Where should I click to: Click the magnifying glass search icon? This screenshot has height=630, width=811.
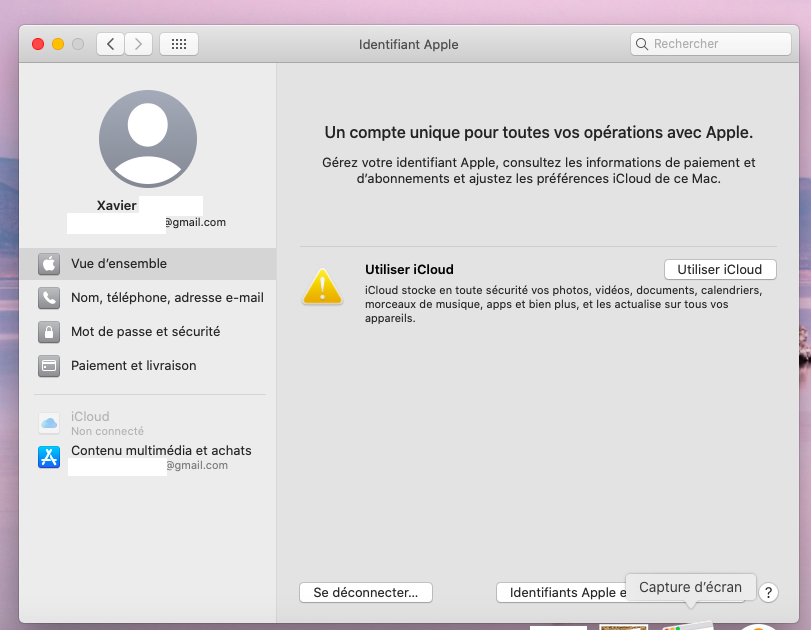coord(642,44)
